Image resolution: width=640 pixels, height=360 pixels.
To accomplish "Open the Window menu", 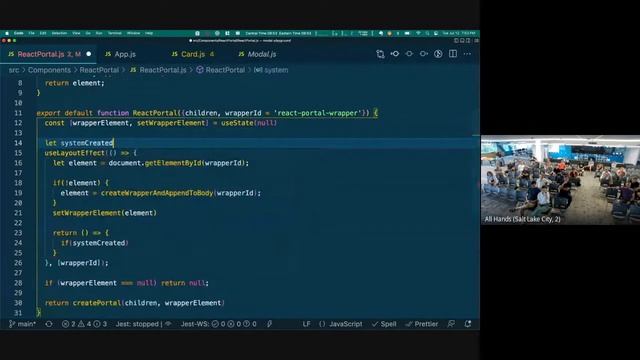I will click(x=133, y=33).
